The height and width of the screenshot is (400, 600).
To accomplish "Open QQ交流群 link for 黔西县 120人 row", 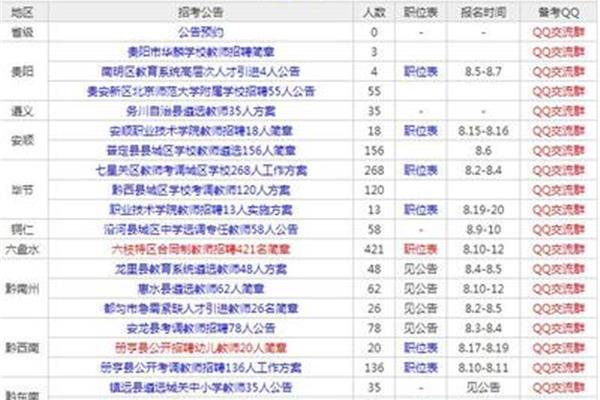I will tap(559, 190).
